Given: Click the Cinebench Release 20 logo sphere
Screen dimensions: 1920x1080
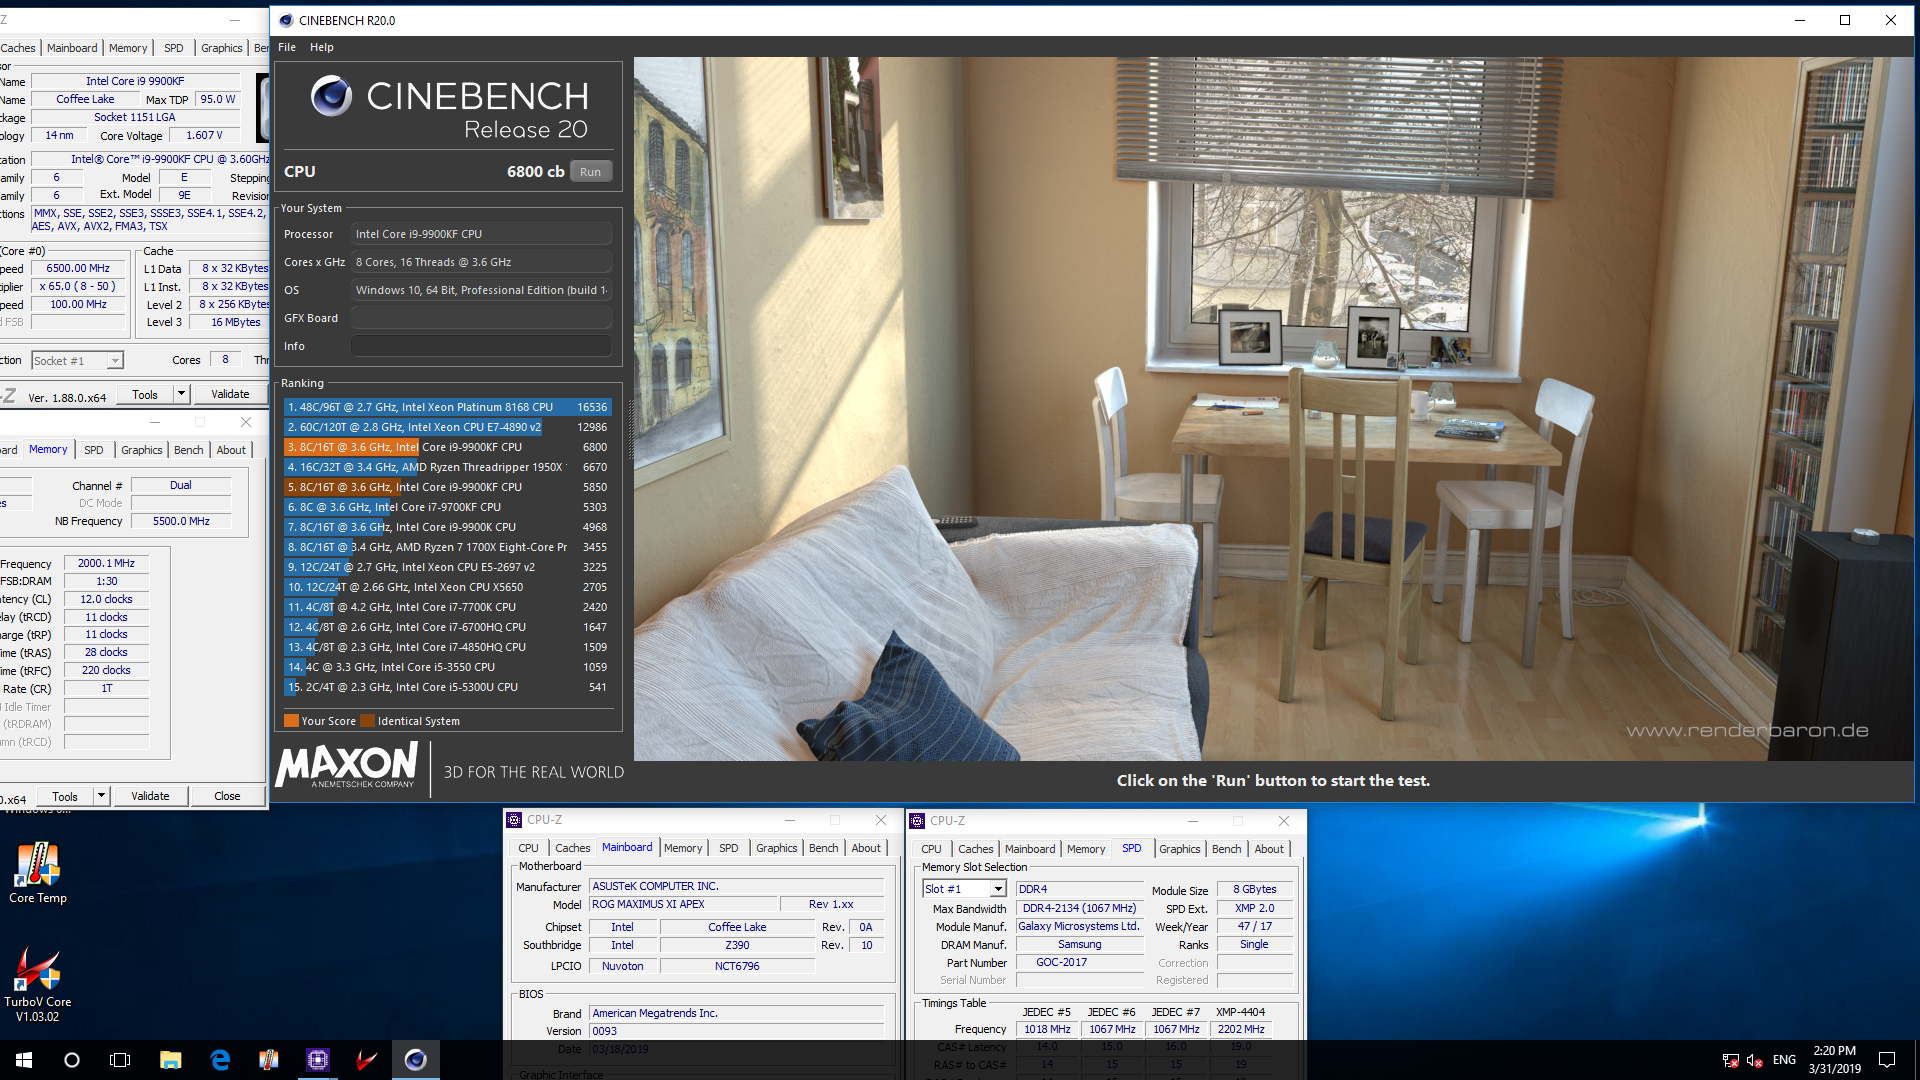Looking at the screenshot, I should 331,96.
